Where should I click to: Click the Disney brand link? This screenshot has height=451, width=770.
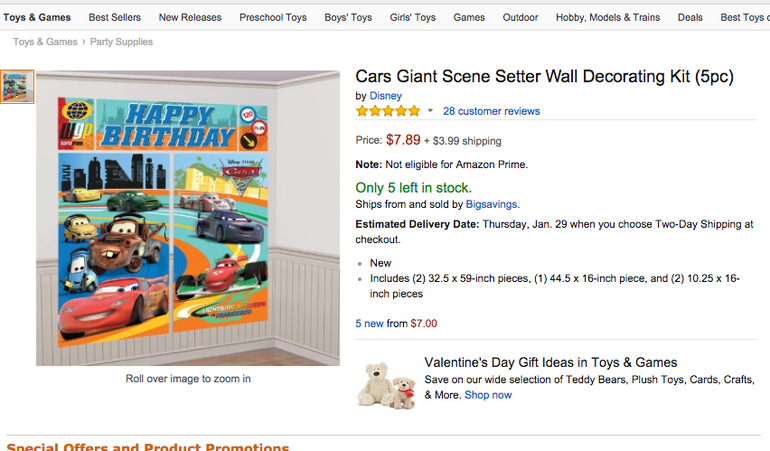385,96
